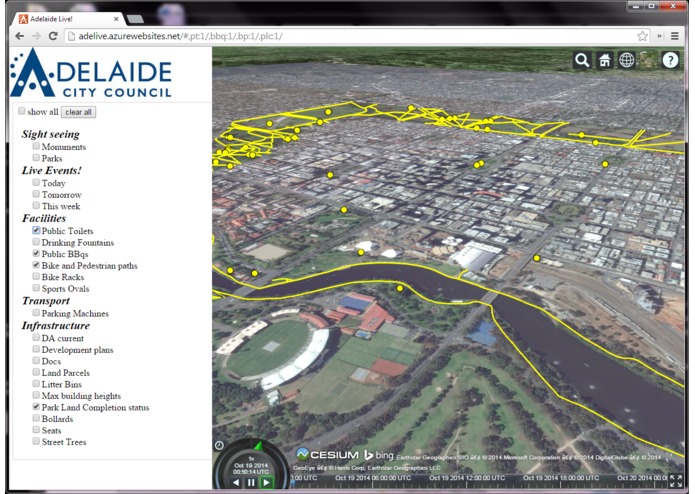Enable the Parks checkbox
The height and width of the screenshot is (494, 695).
[x=36, y=157]
